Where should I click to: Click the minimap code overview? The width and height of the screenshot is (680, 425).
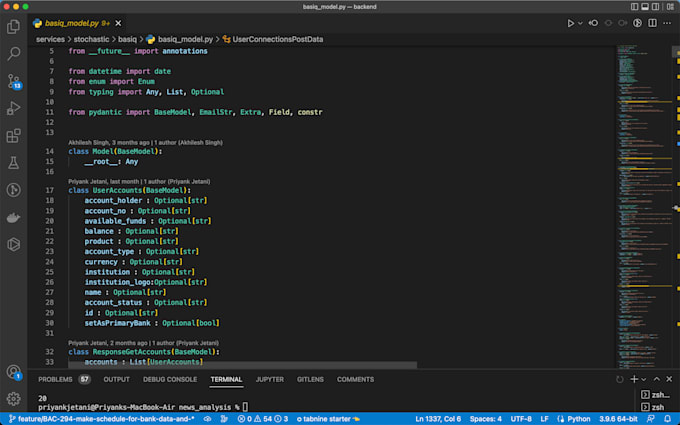coord(644,206)
